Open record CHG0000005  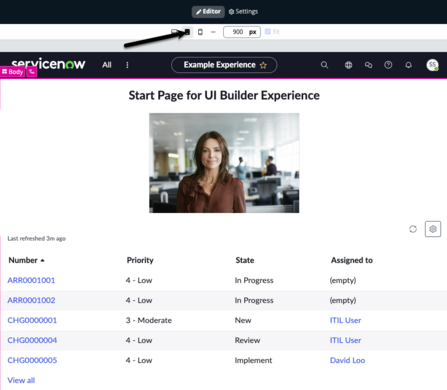click(x=32, y=360)
